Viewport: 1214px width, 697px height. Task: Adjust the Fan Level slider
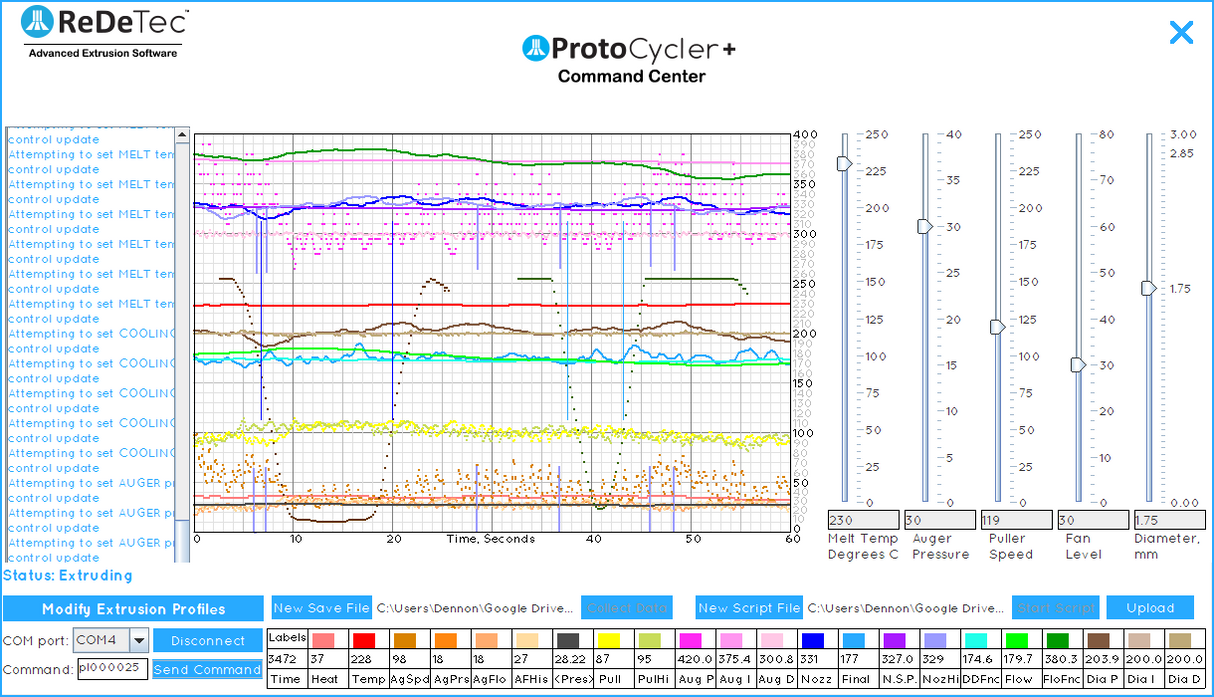coord(1077,365)
